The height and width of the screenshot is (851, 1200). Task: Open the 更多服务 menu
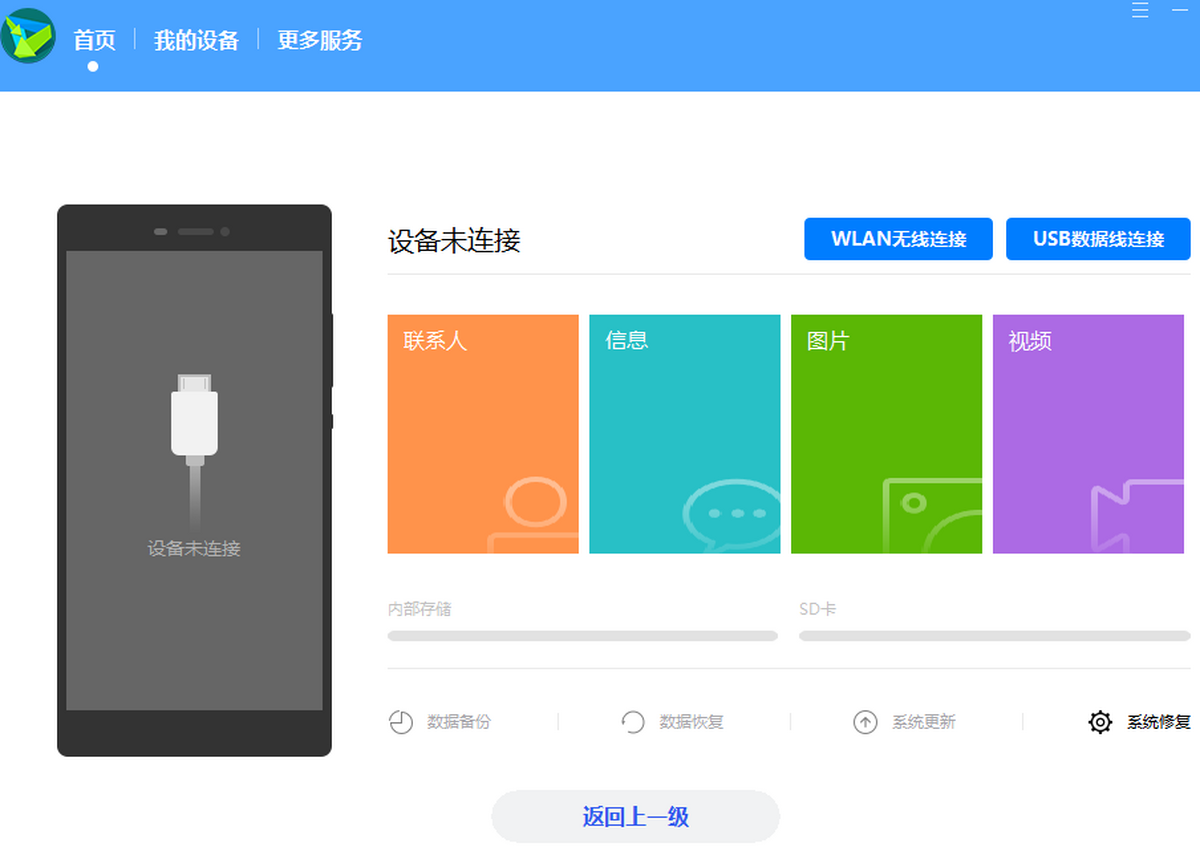(319, 40)
